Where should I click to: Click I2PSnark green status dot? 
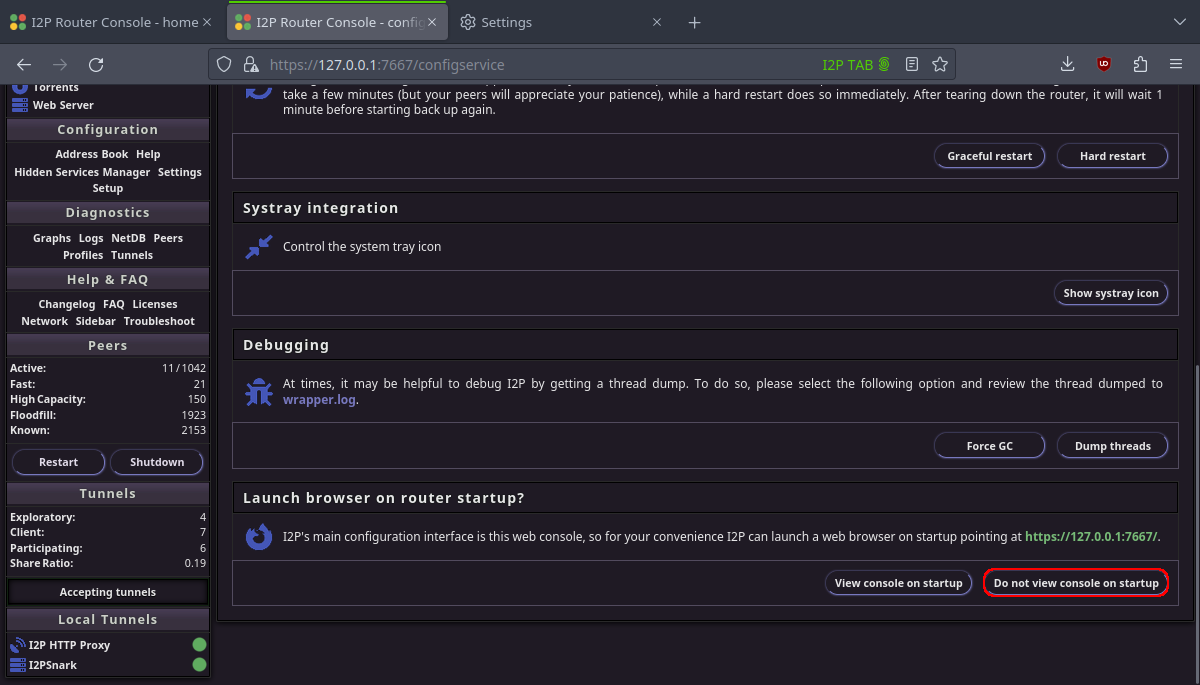tap(199, 665)
